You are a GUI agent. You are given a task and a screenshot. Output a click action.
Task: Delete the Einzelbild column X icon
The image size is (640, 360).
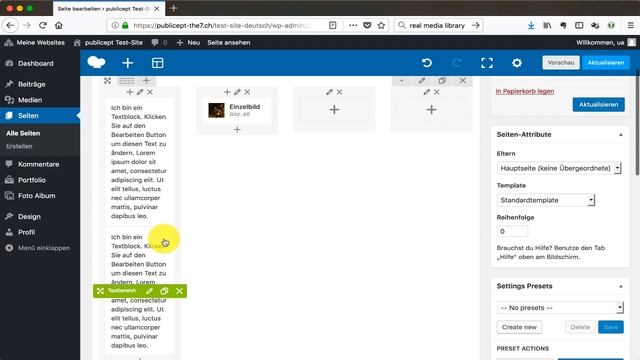pyautogui.click(x=247, y=92)
